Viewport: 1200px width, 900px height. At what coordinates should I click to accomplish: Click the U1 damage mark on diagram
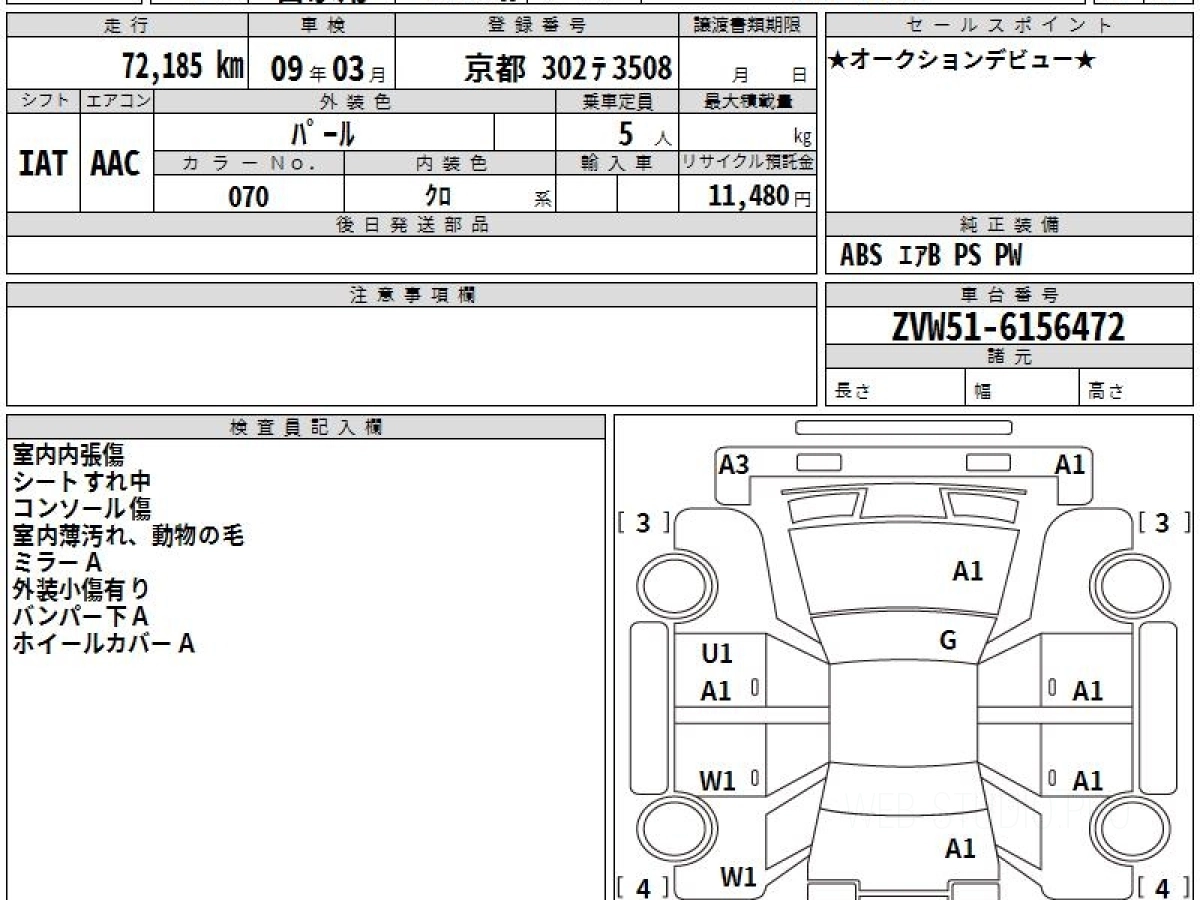pos(717,654)
